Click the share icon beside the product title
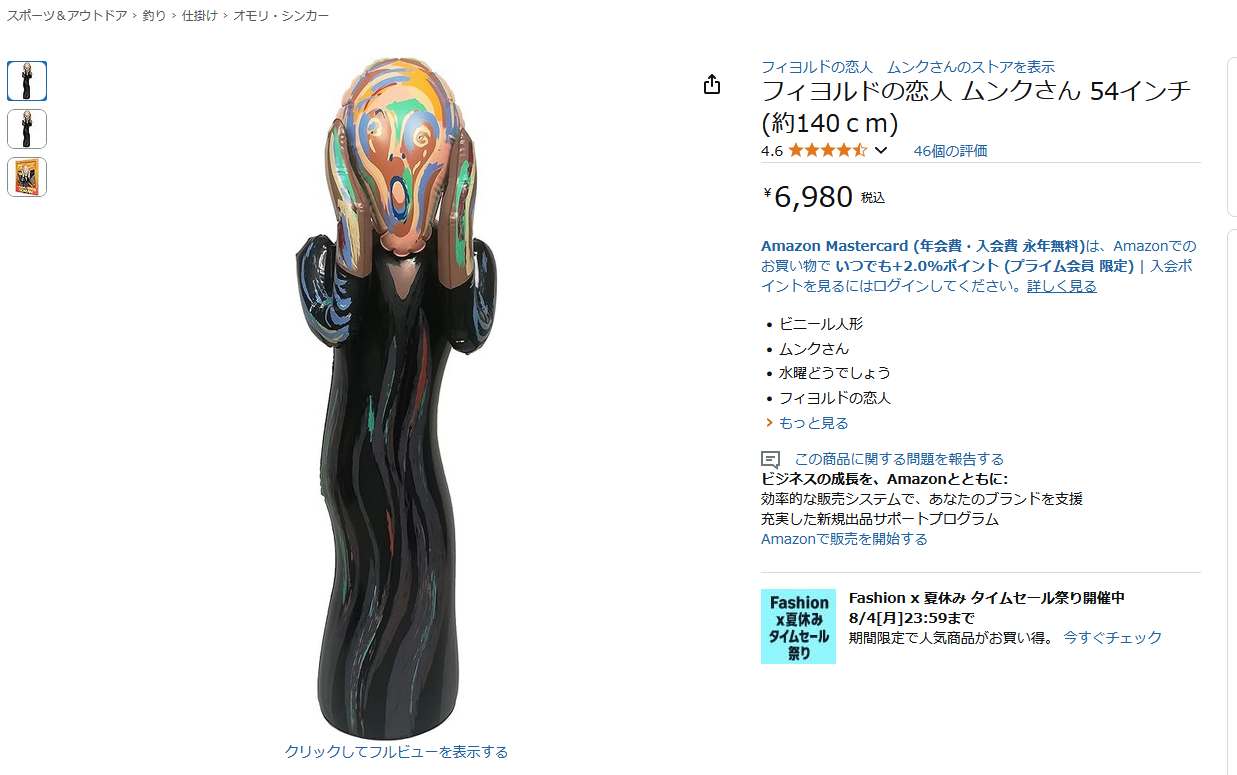Screen dimensions: 1237x775 (712, 84)
